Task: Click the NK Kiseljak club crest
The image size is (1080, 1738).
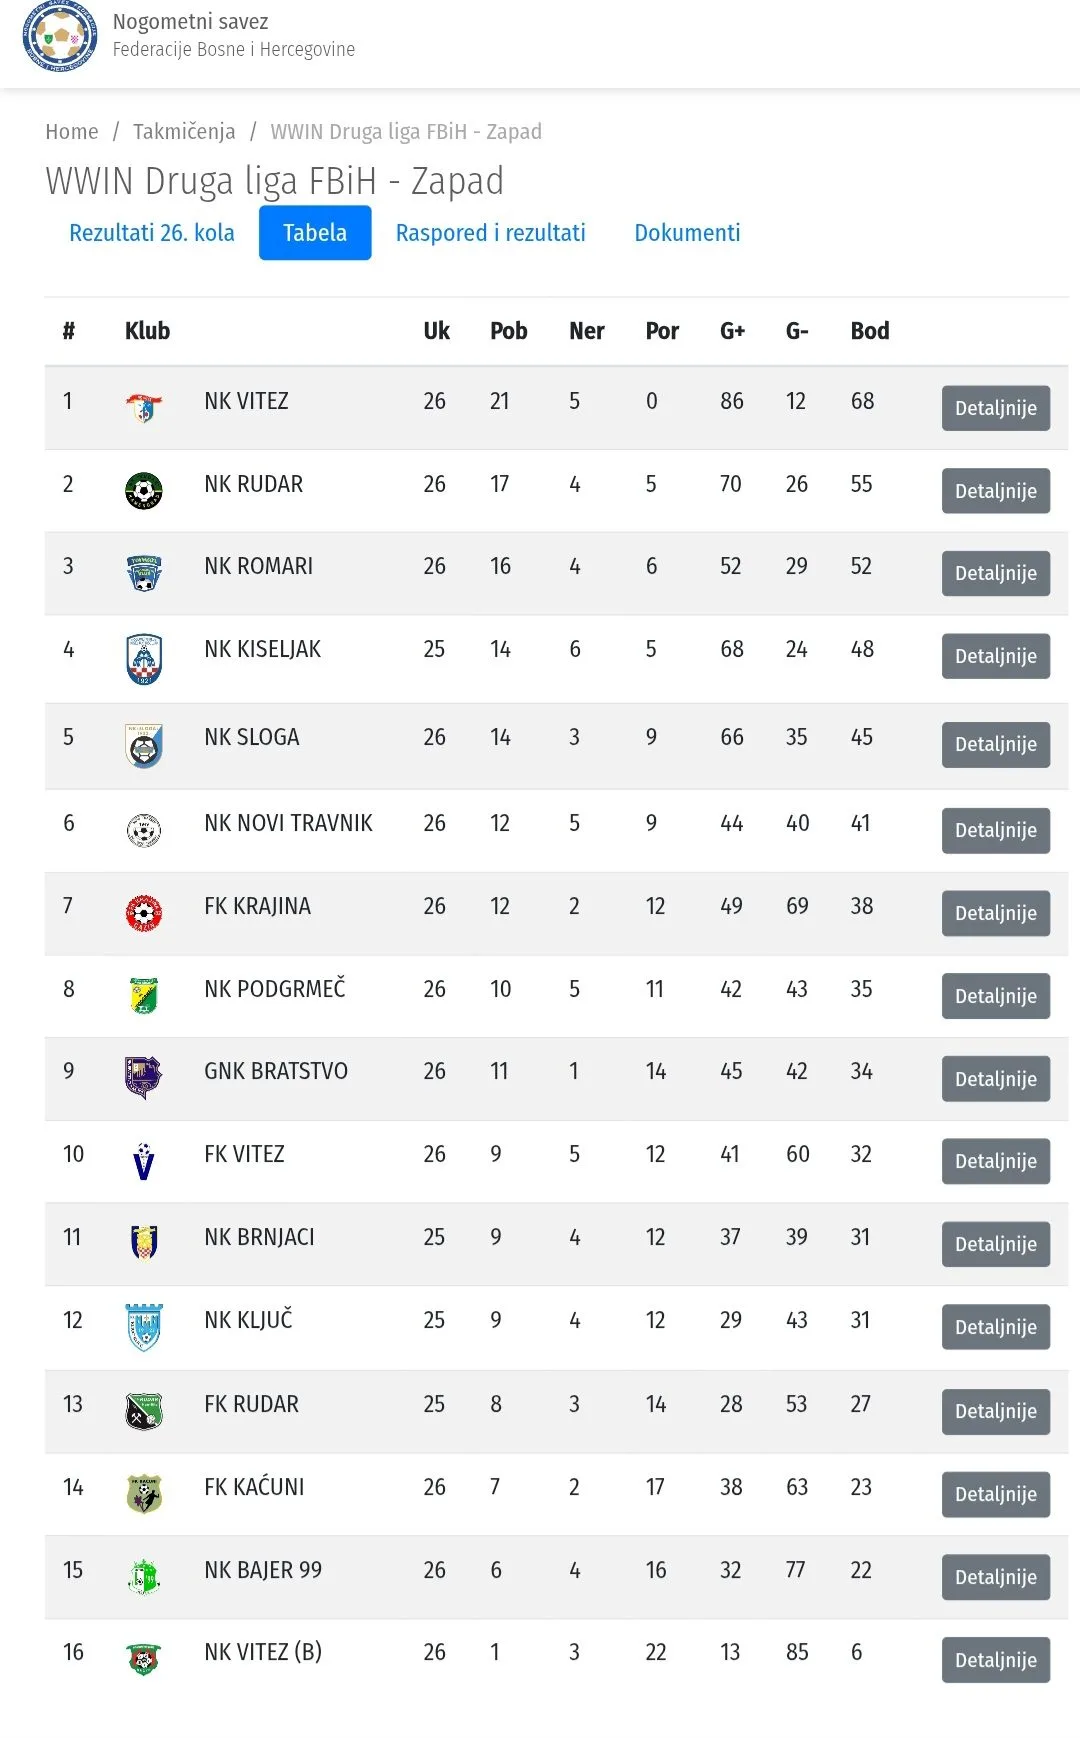Action: [x=144, y=659]
